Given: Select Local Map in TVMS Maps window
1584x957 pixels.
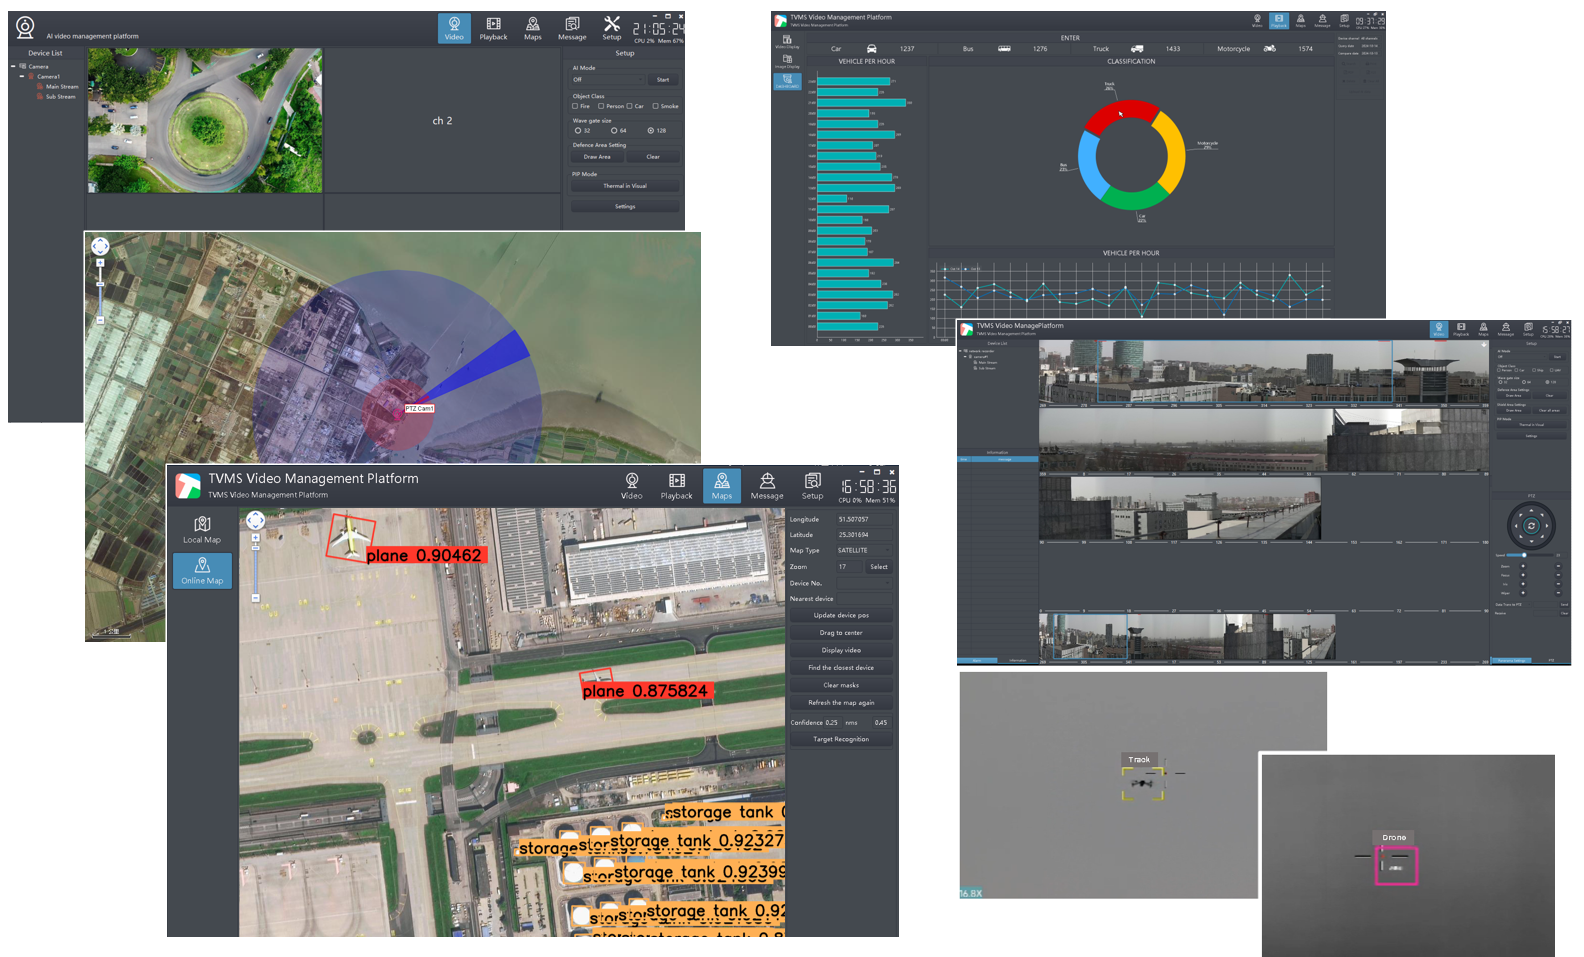Looking at the screenshot, I should pyautogui.click(x=202, y=530).
